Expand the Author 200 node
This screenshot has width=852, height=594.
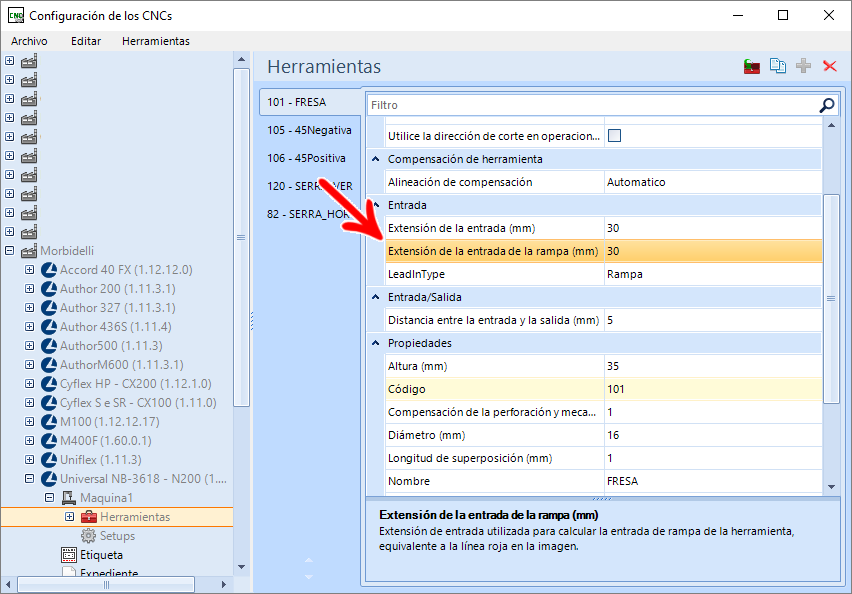pyautogui.click(x=29, y=289)
